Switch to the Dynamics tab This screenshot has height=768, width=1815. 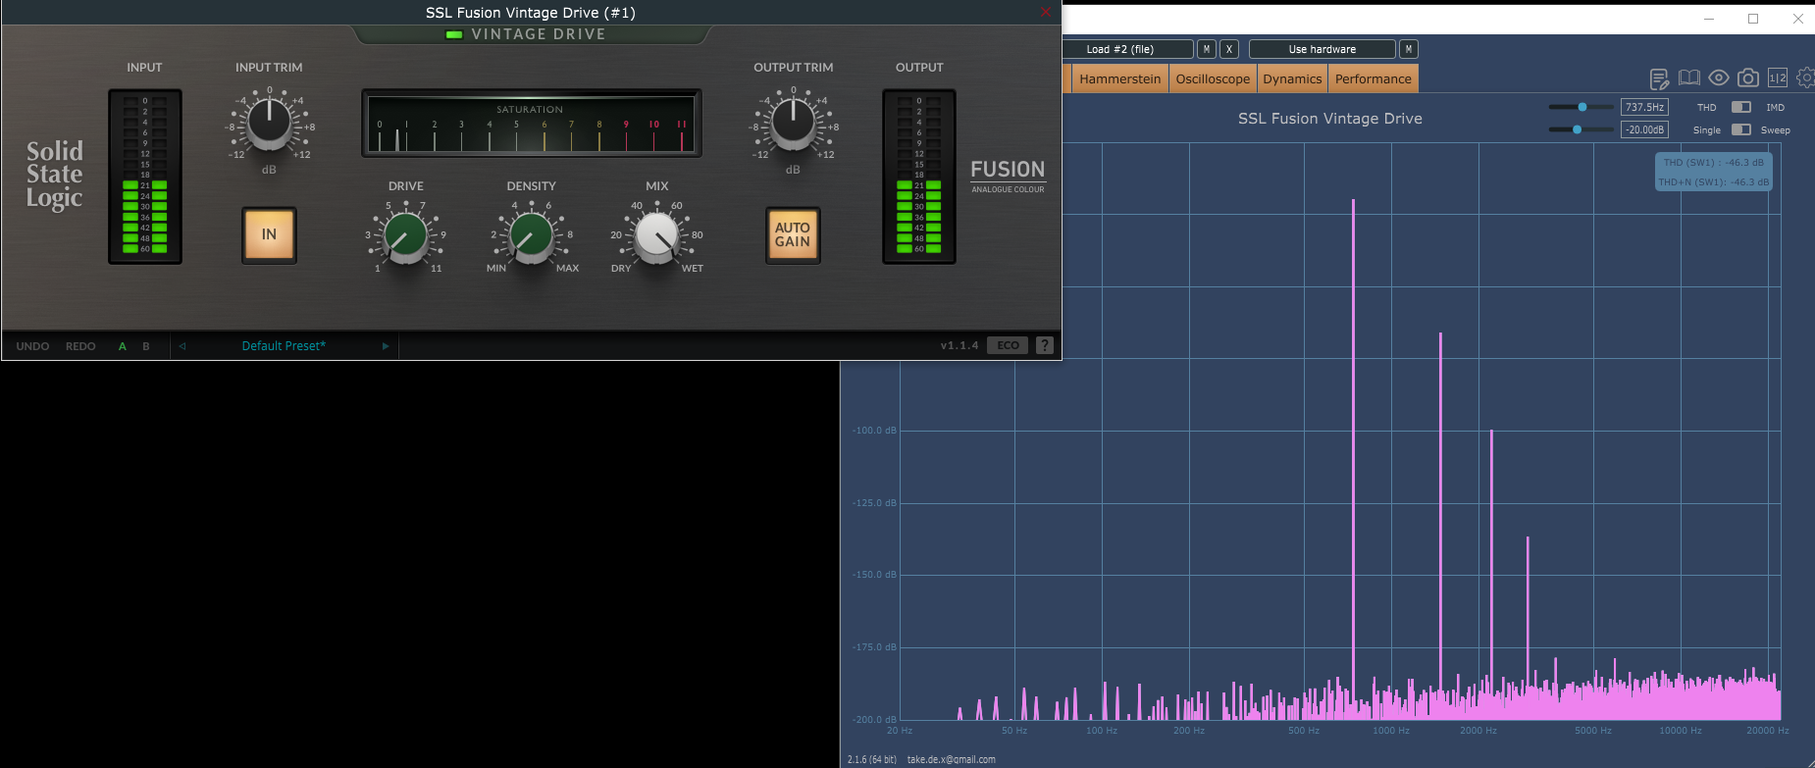(x=1292, y=79)
